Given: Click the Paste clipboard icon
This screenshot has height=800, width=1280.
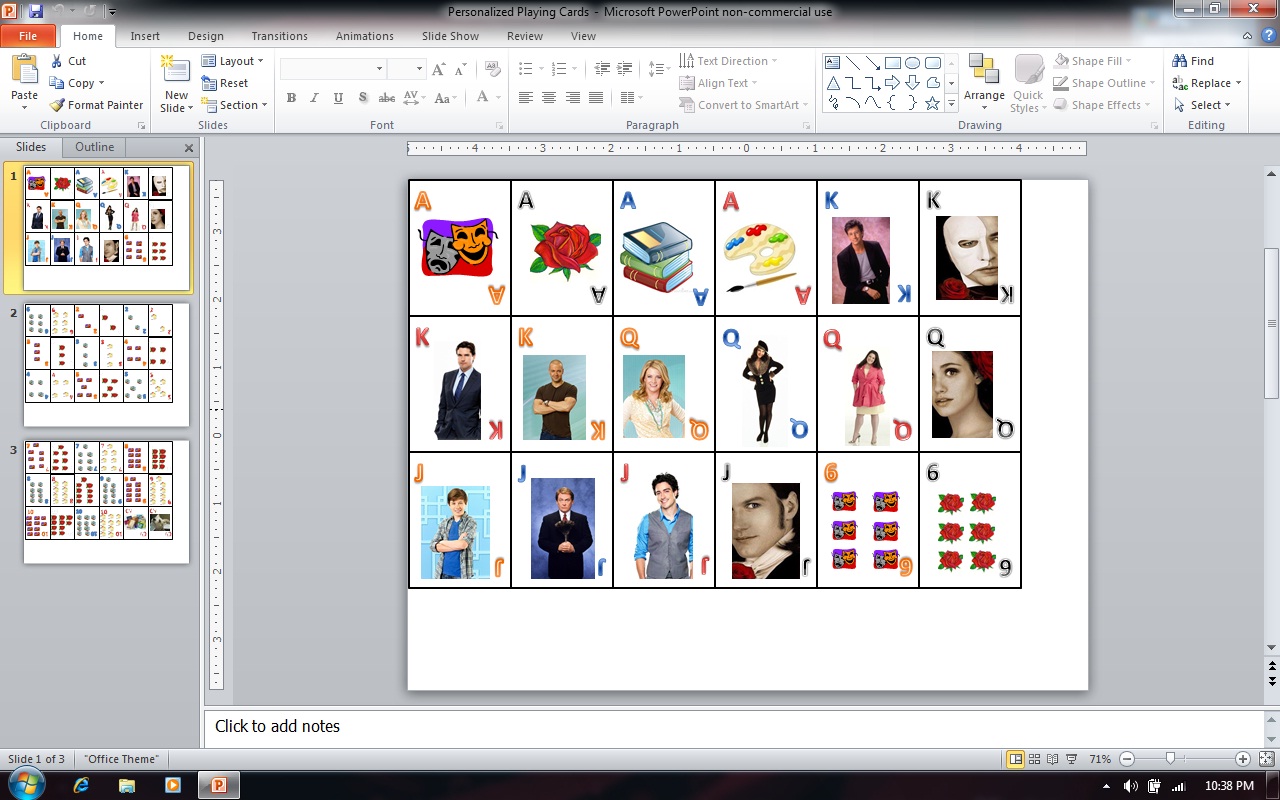Looking at the screenshot, I should tap(24, 70).
